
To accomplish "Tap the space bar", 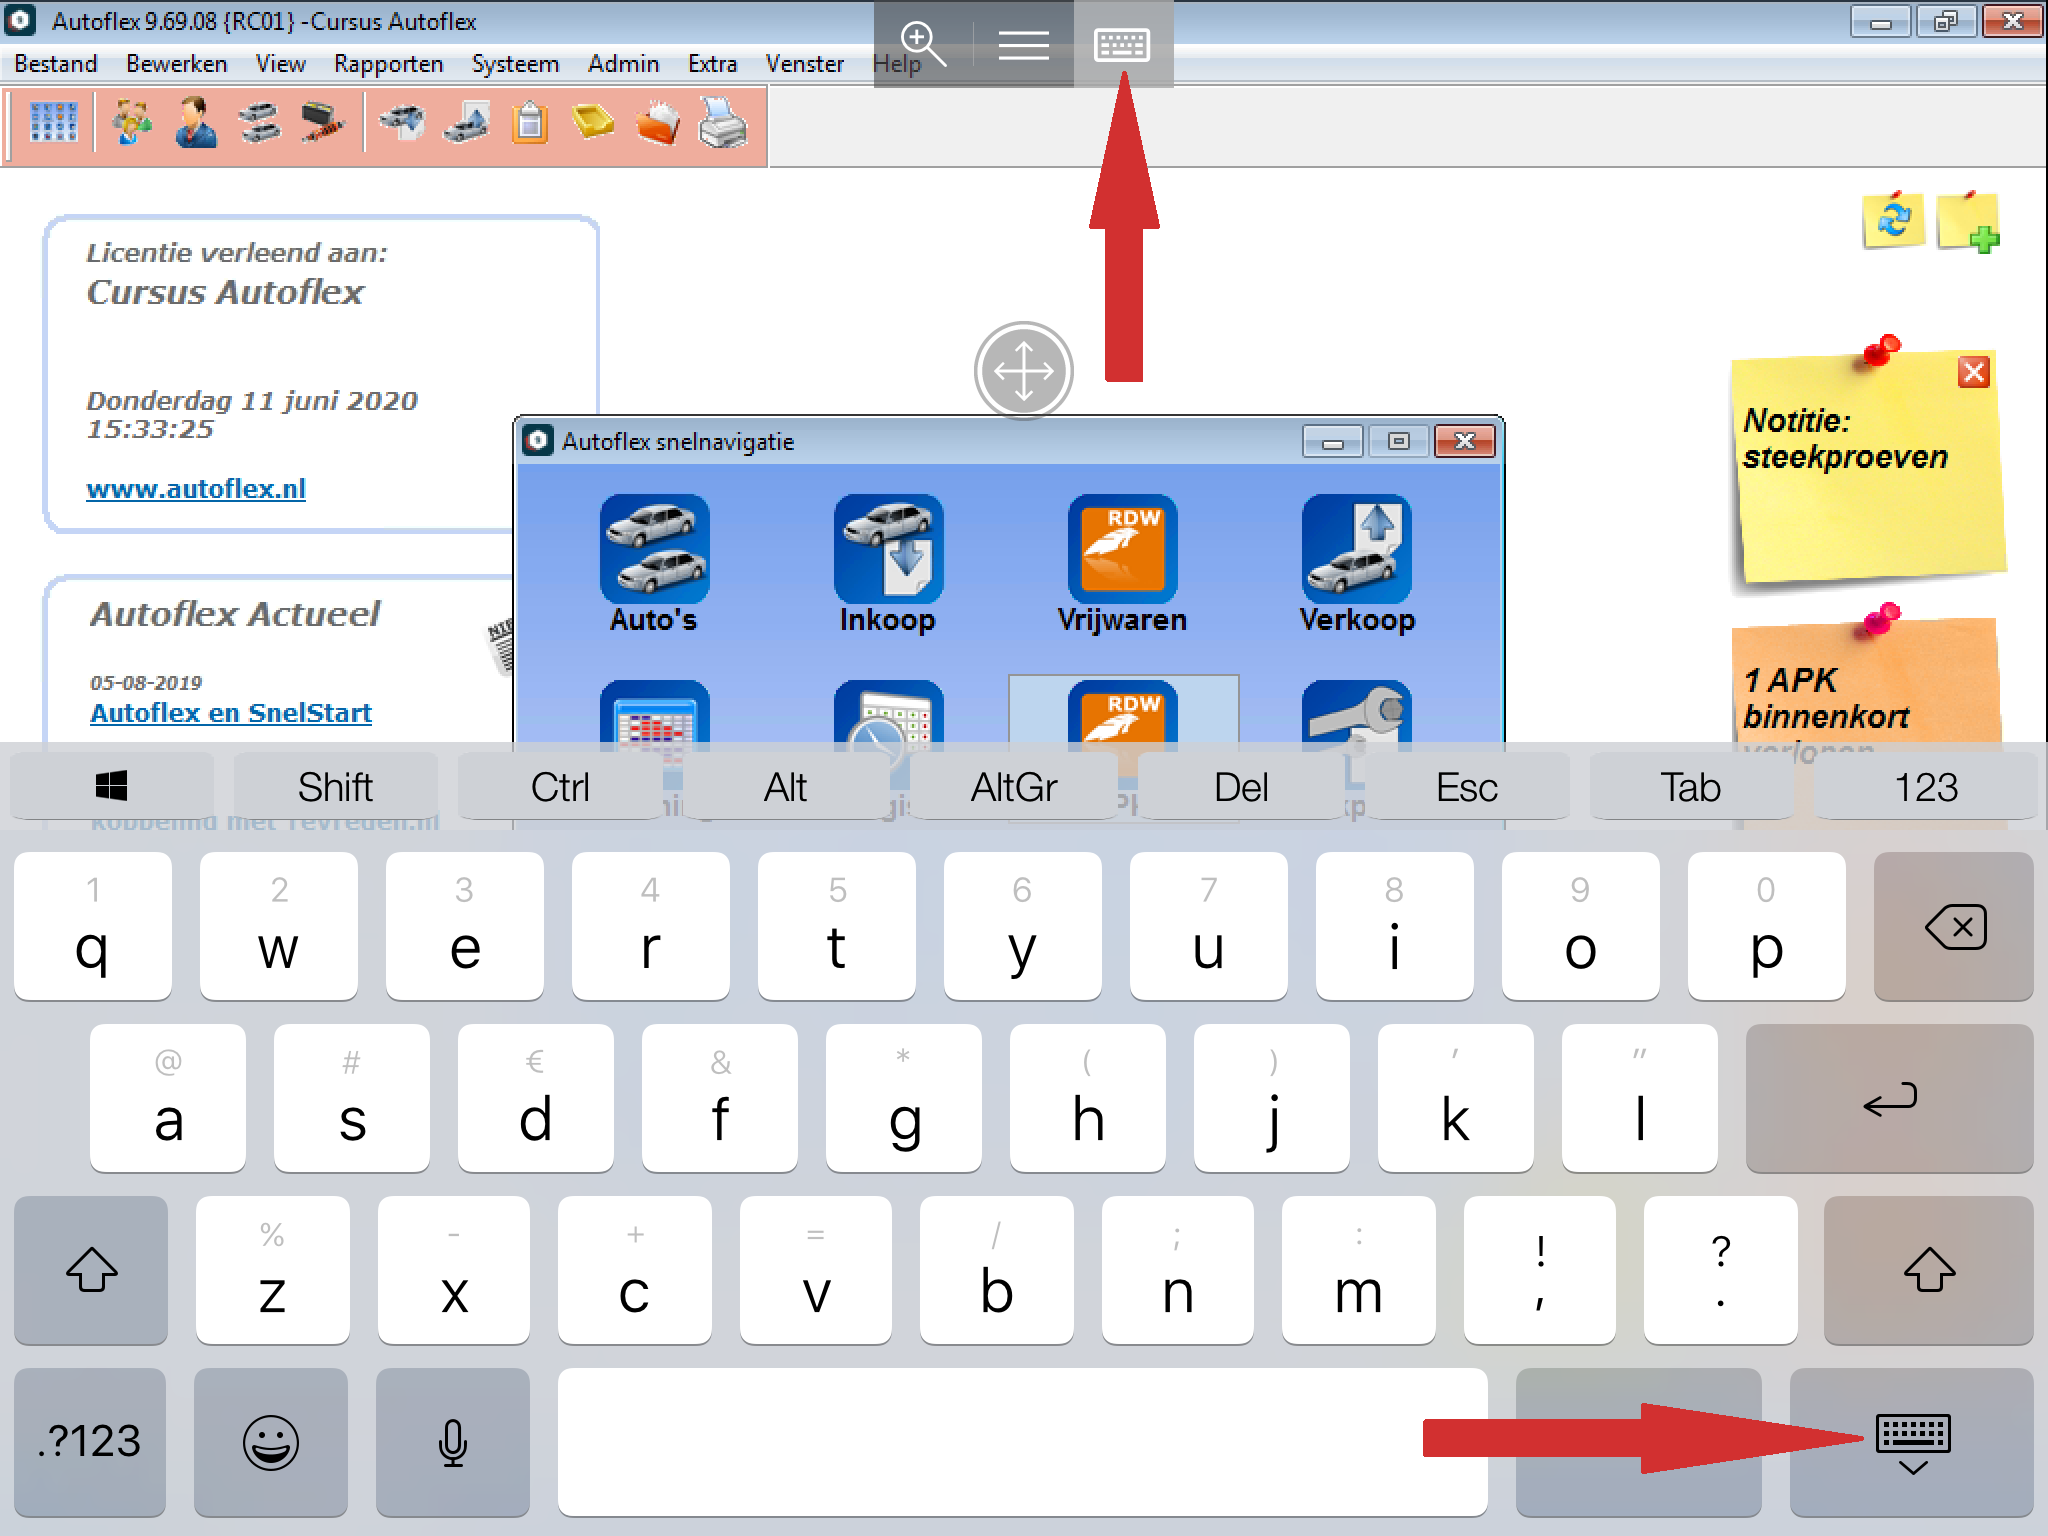I will (1023, 1442).
